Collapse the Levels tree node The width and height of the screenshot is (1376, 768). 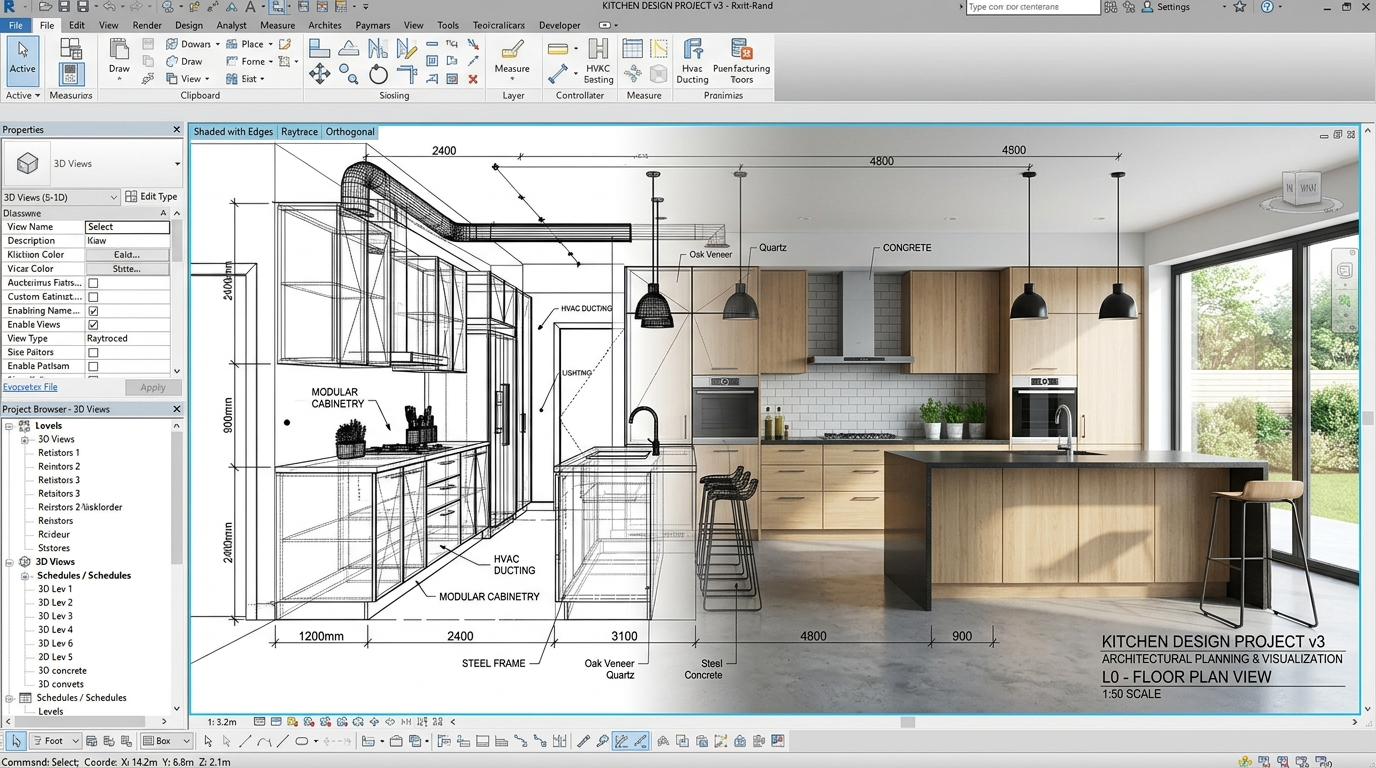9,426
